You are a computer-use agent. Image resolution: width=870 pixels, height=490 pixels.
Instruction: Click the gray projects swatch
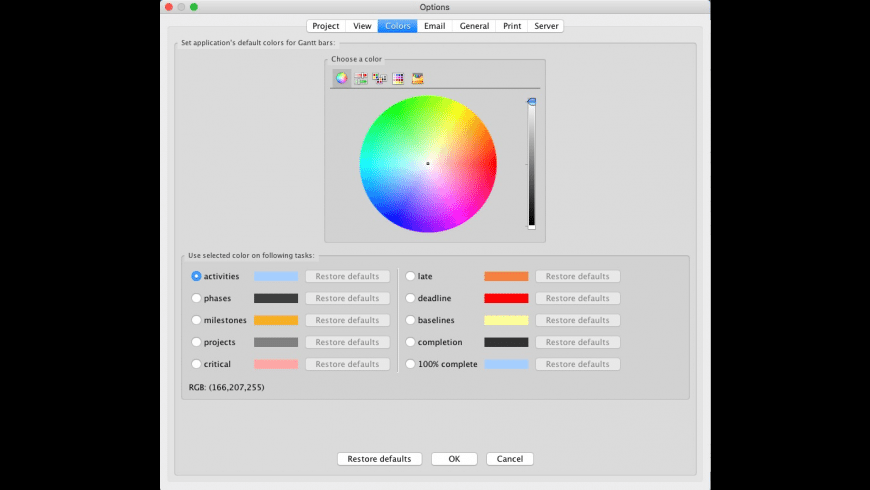coord(276,342)
